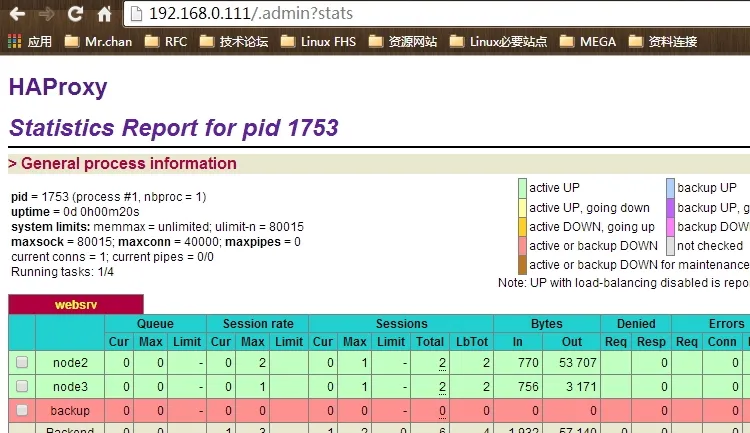
Task: Click the uptime = 0d 0h00m20s line
Action: [75, 212]
